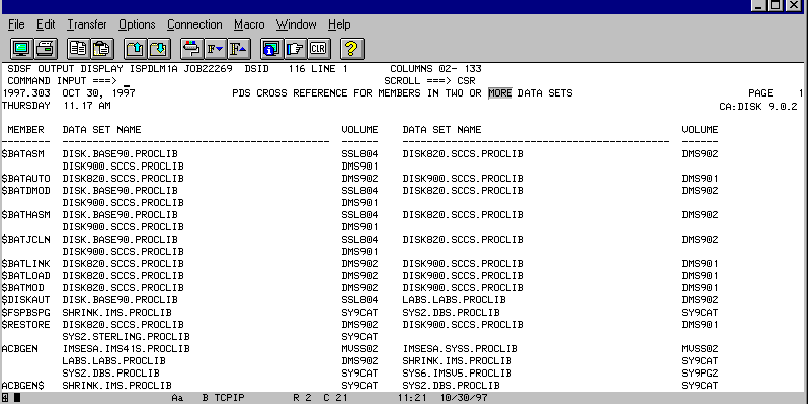Open the color remap toolbar icon
This screenshot has height=404, width=808.
(x=191, y=48)
